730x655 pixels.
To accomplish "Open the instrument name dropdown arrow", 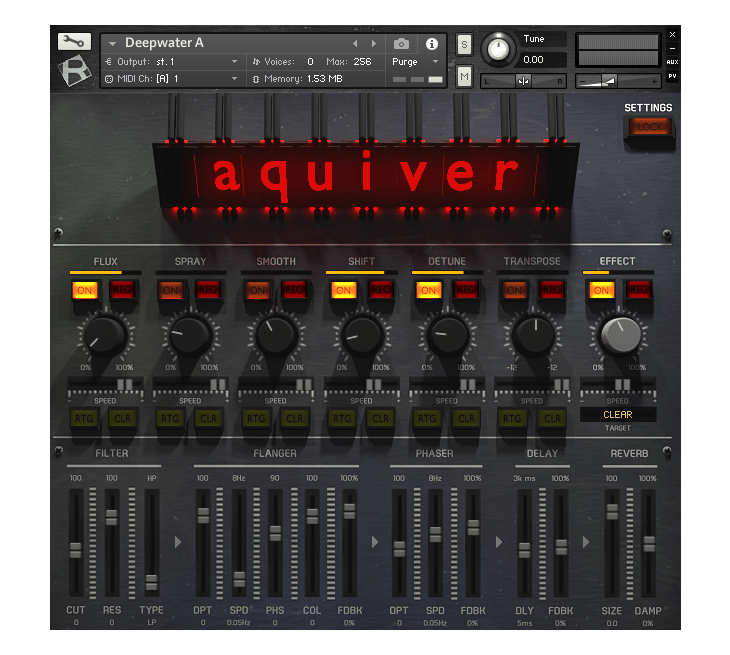I will pyautogui.click(x=112, y=44).
